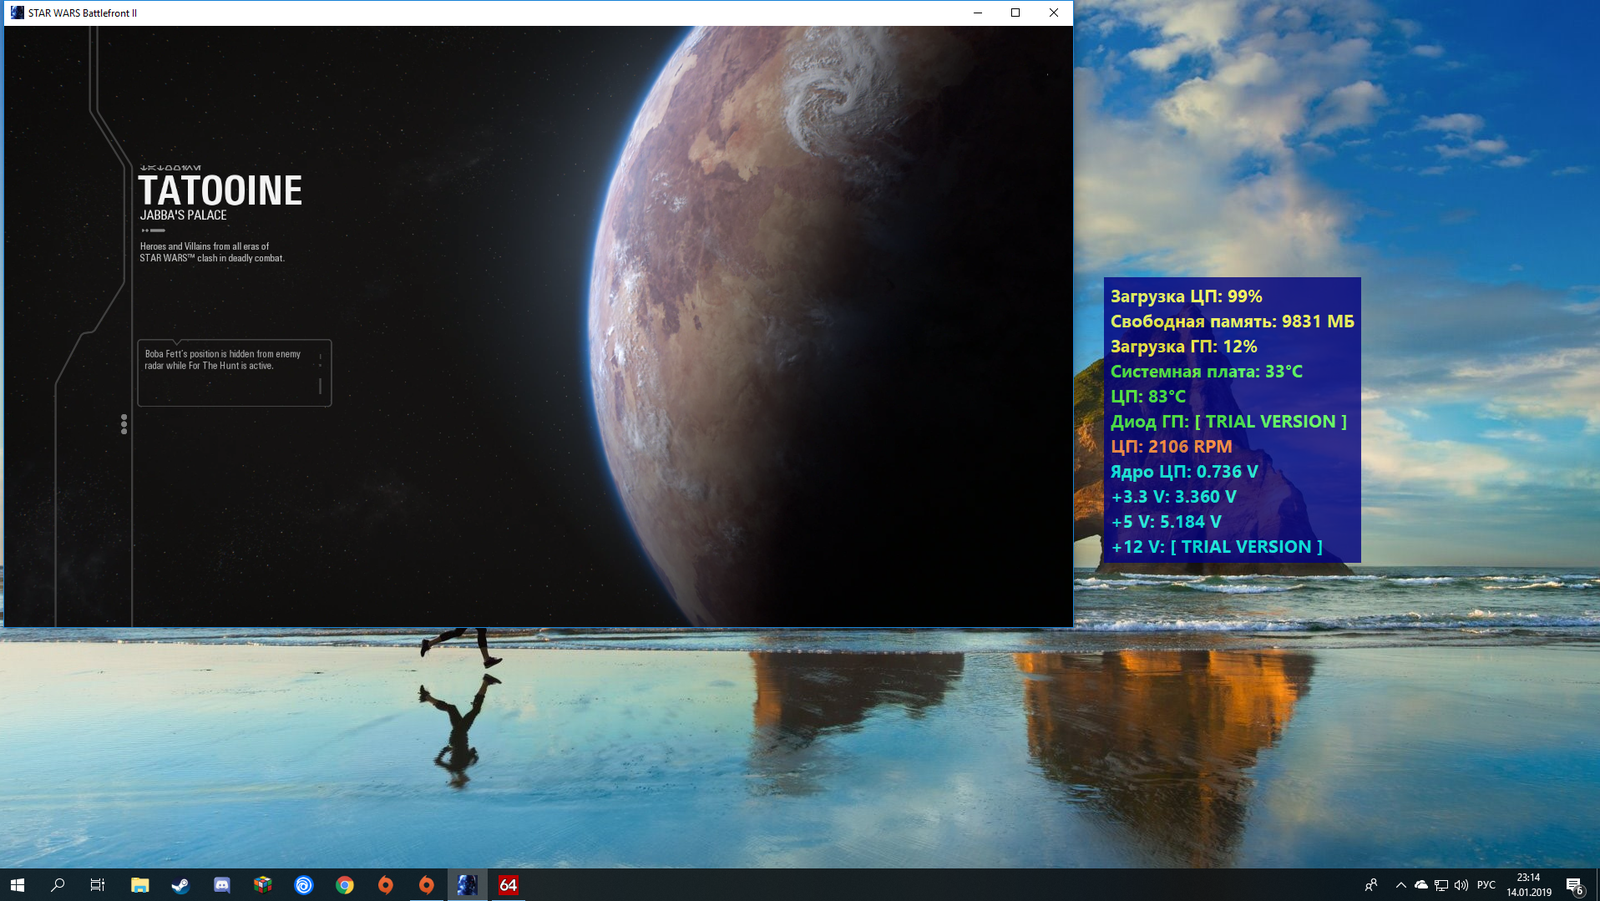1600x901 pixels.
Task: Maximize the STAR WARS Battlefront II window
Action: click(1015, 13)
